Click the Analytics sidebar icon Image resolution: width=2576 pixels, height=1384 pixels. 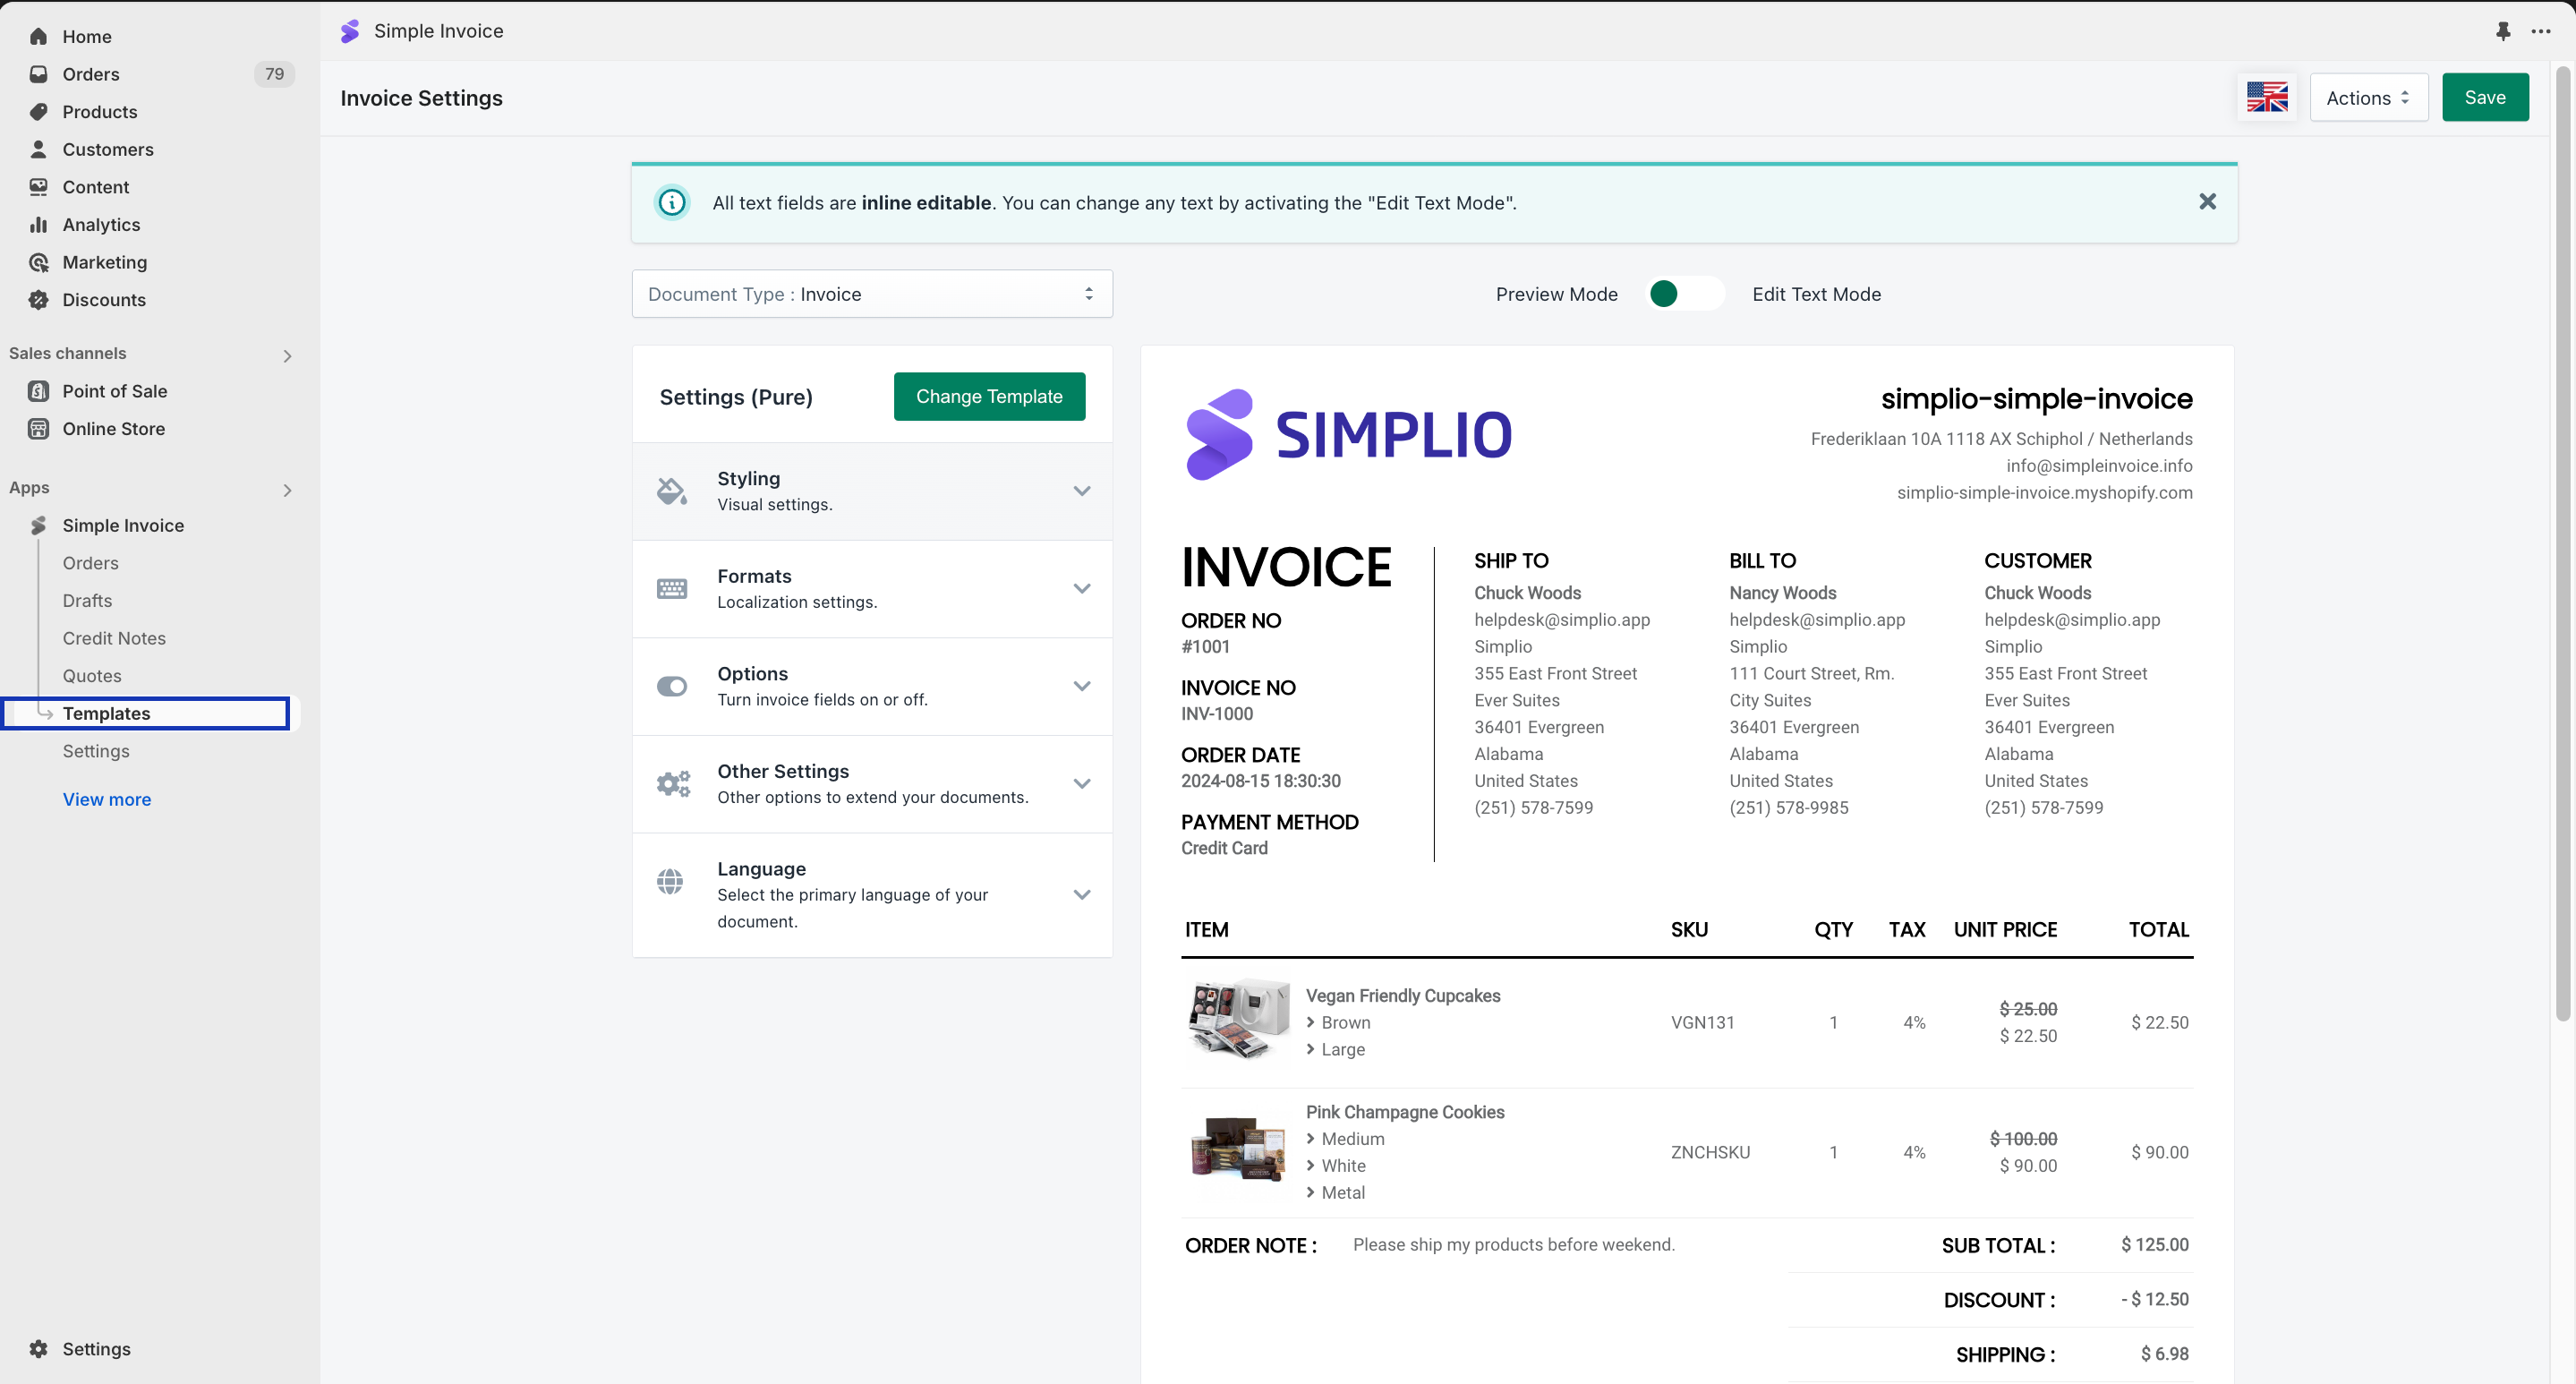[39, 224]
